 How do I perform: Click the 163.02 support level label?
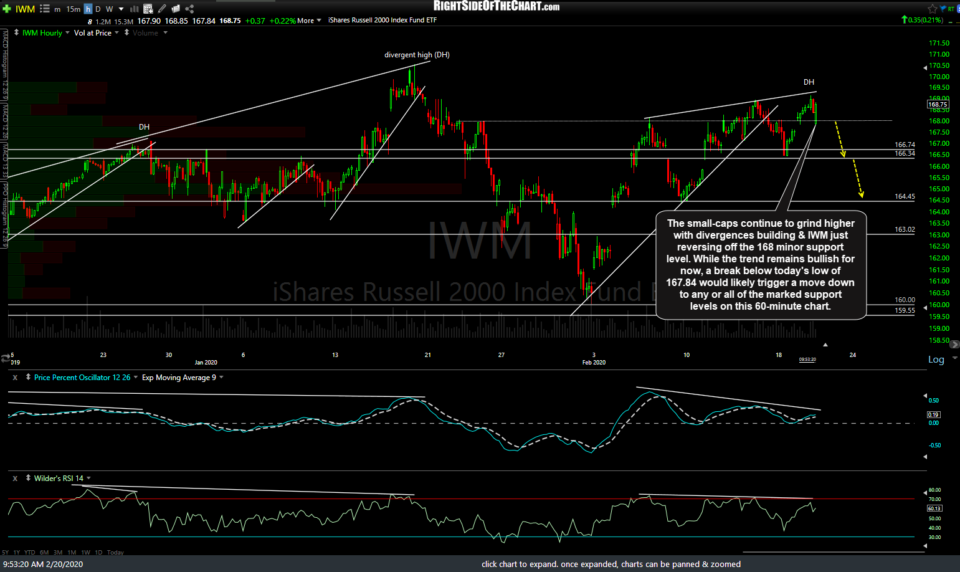pos(905,230)
